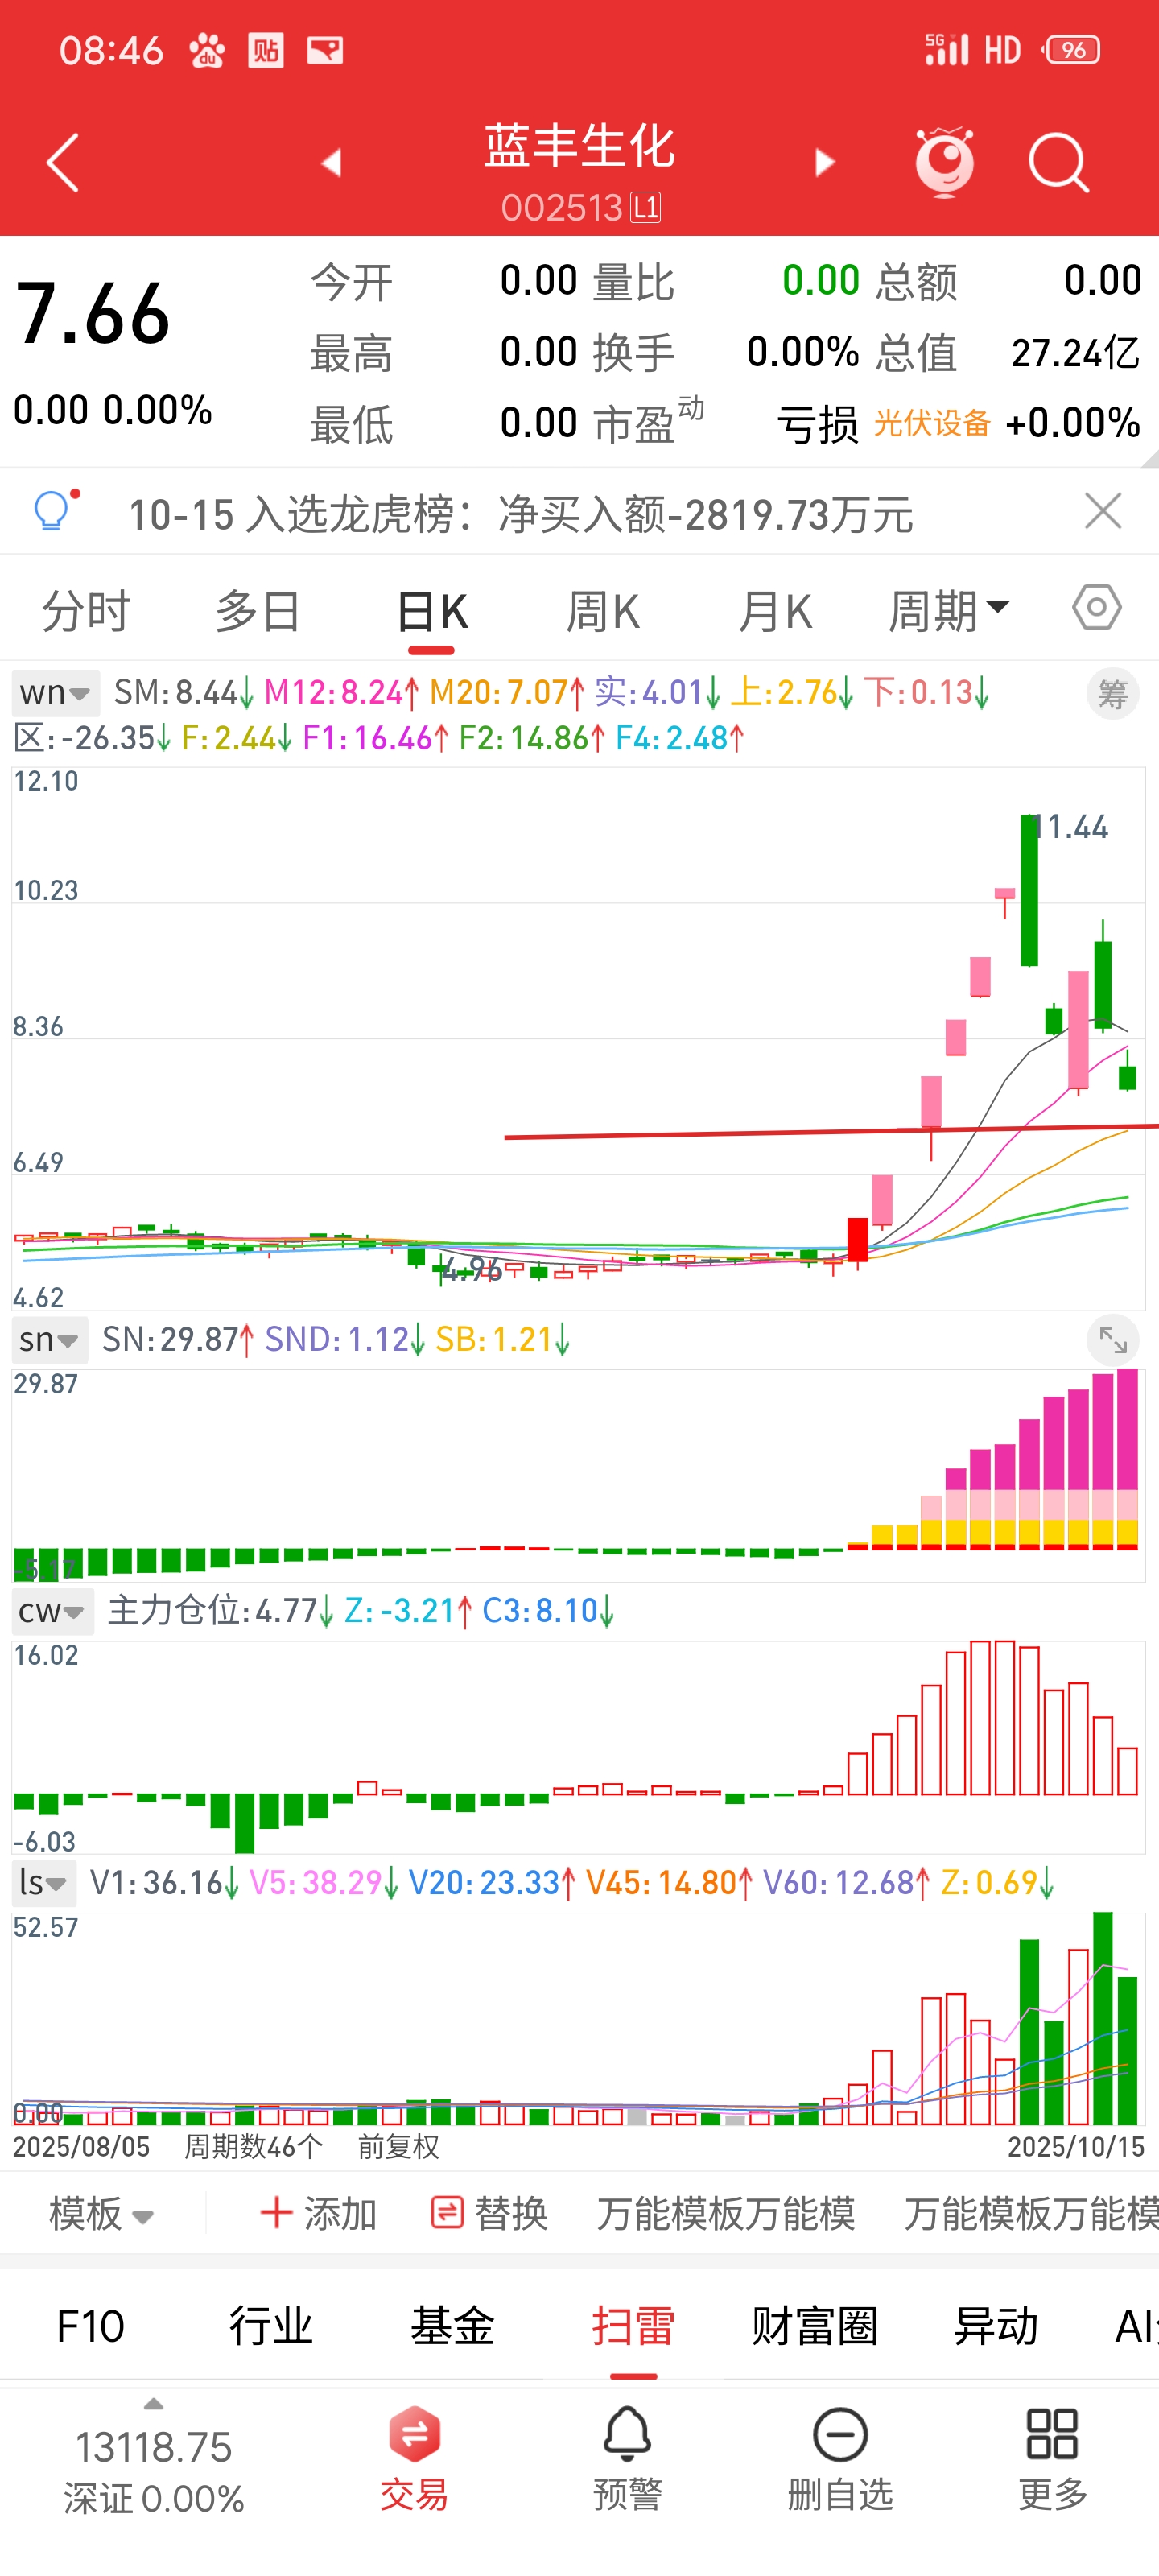Open the cw indicator dropdown
Screen dimensions: 1159x2576
53,1611
